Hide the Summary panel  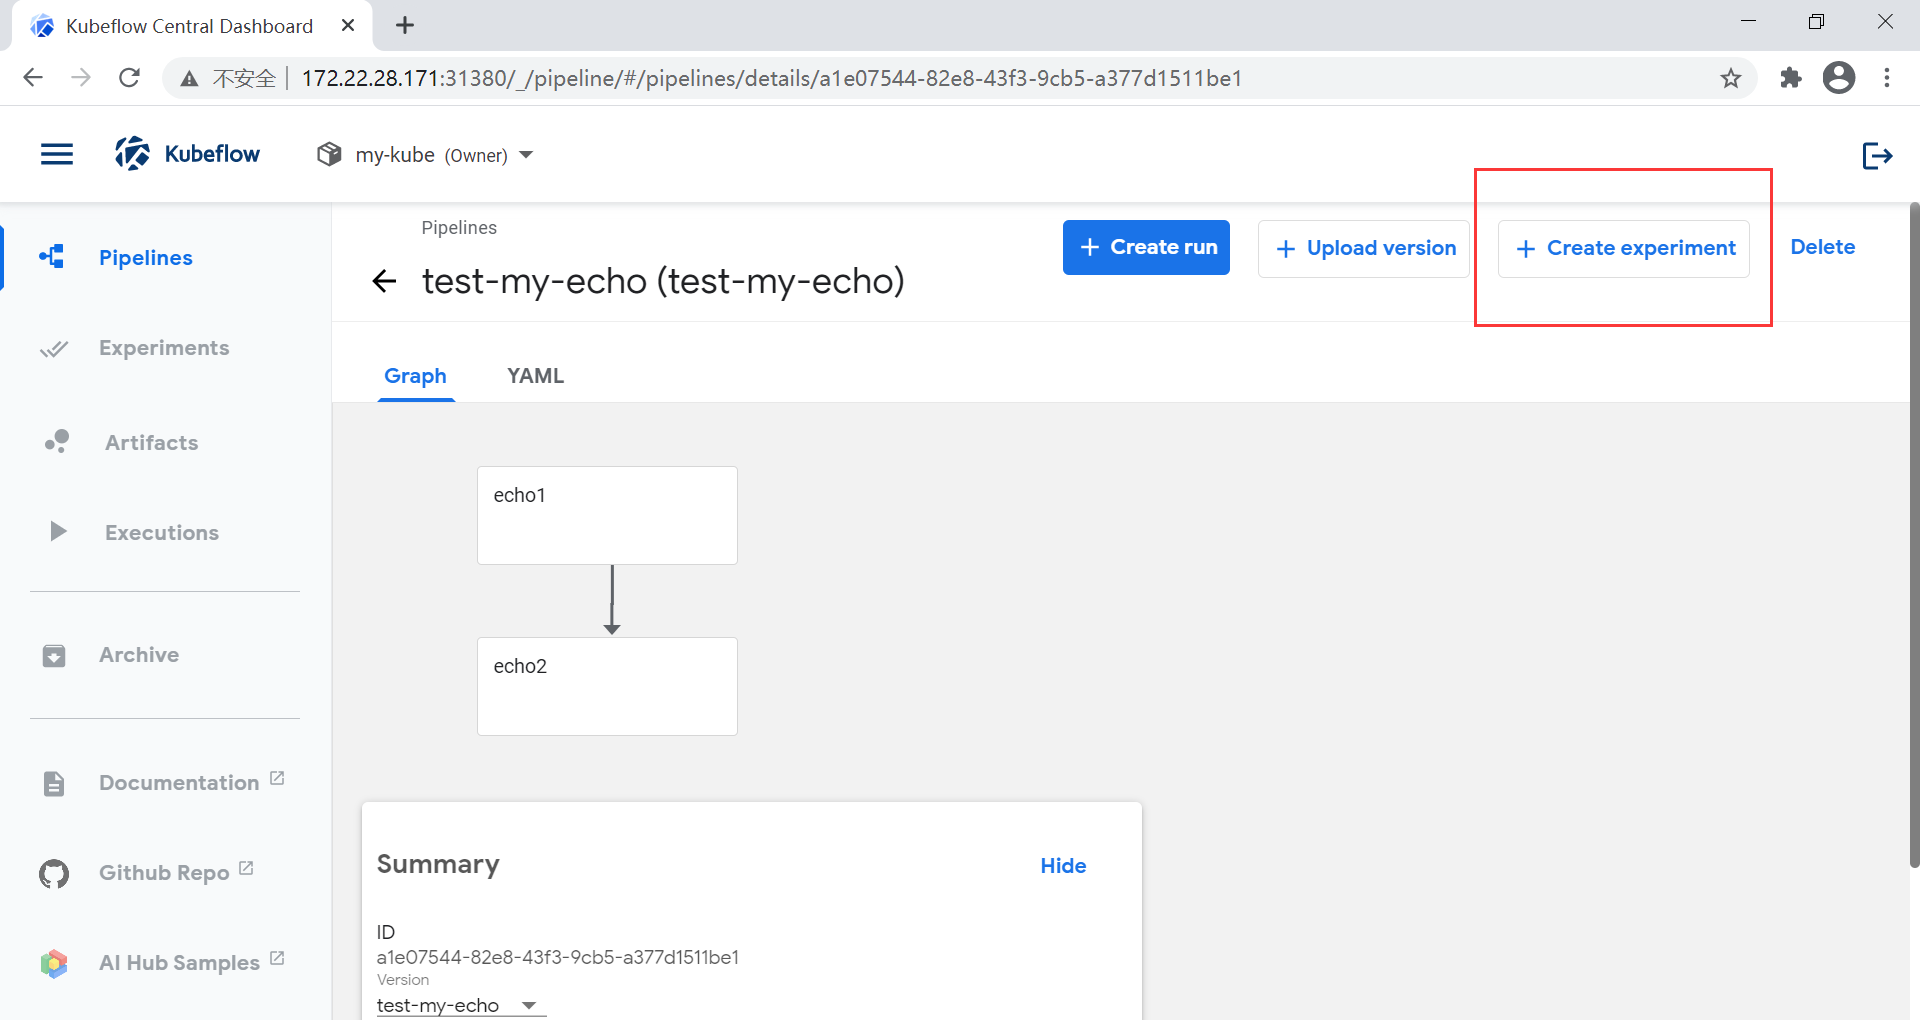click(1063, 866)
